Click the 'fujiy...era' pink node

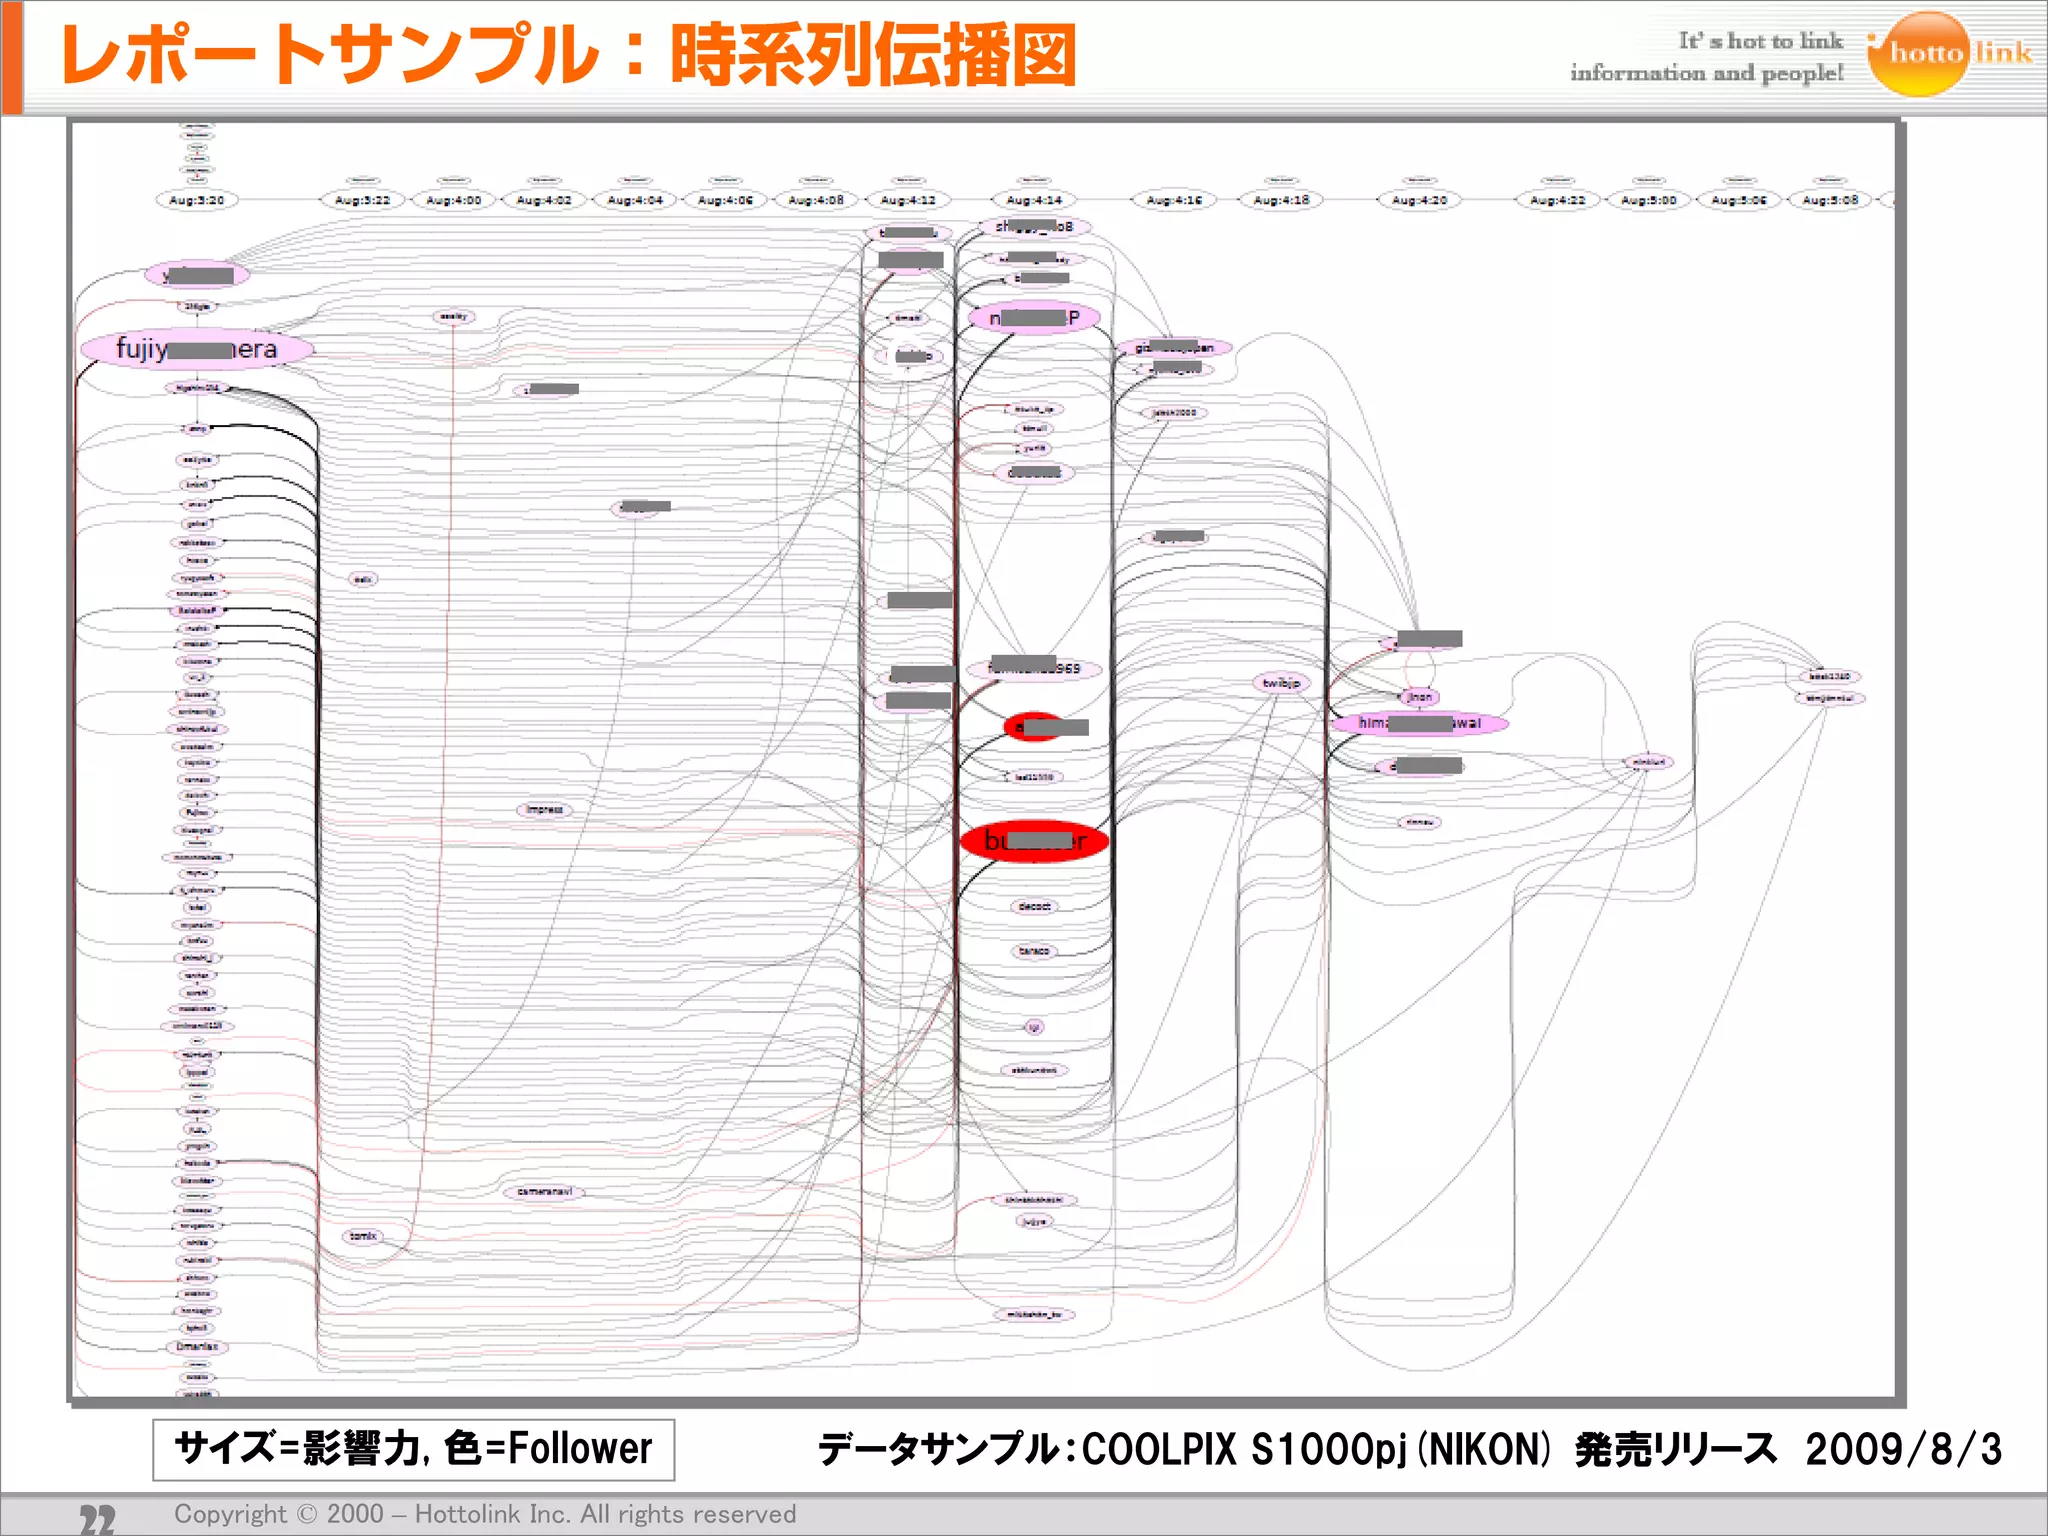point(196,349)
